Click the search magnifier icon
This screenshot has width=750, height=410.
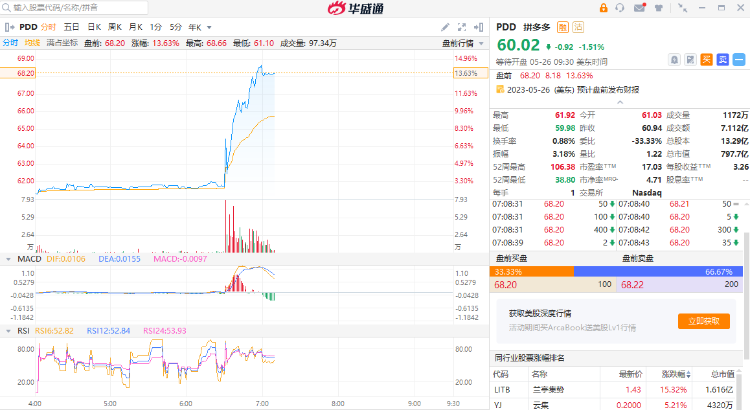[6, 8]
